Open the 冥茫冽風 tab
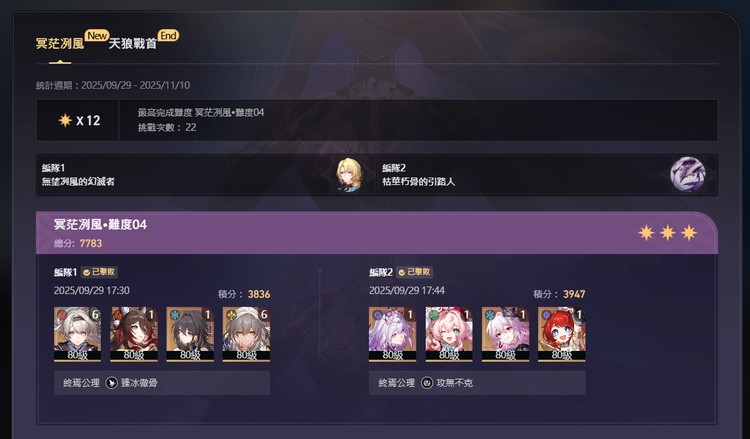750x439 pixels. (60, 44)
